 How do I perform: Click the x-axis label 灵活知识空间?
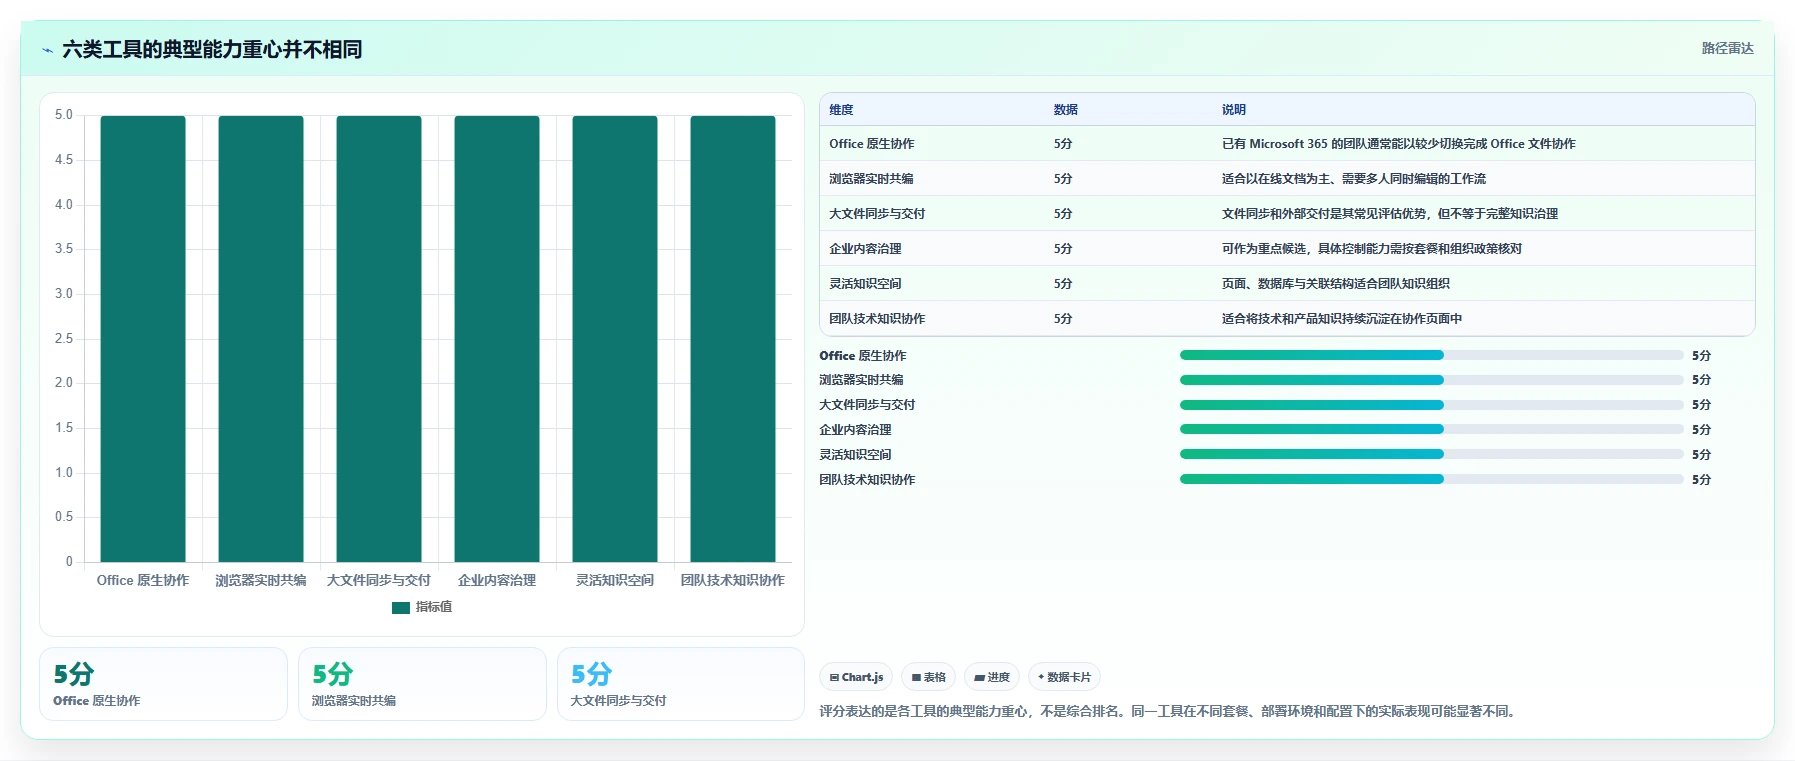pos(615,580)
